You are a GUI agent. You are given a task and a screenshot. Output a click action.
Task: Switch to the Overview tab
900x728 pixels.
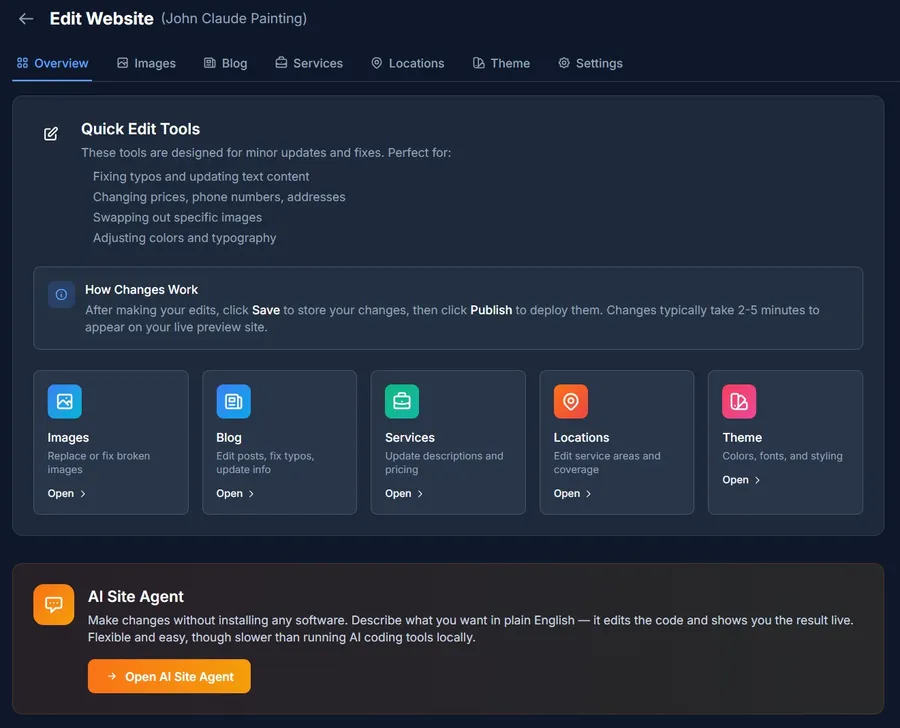pyautogui.click(x=53, y=63)
